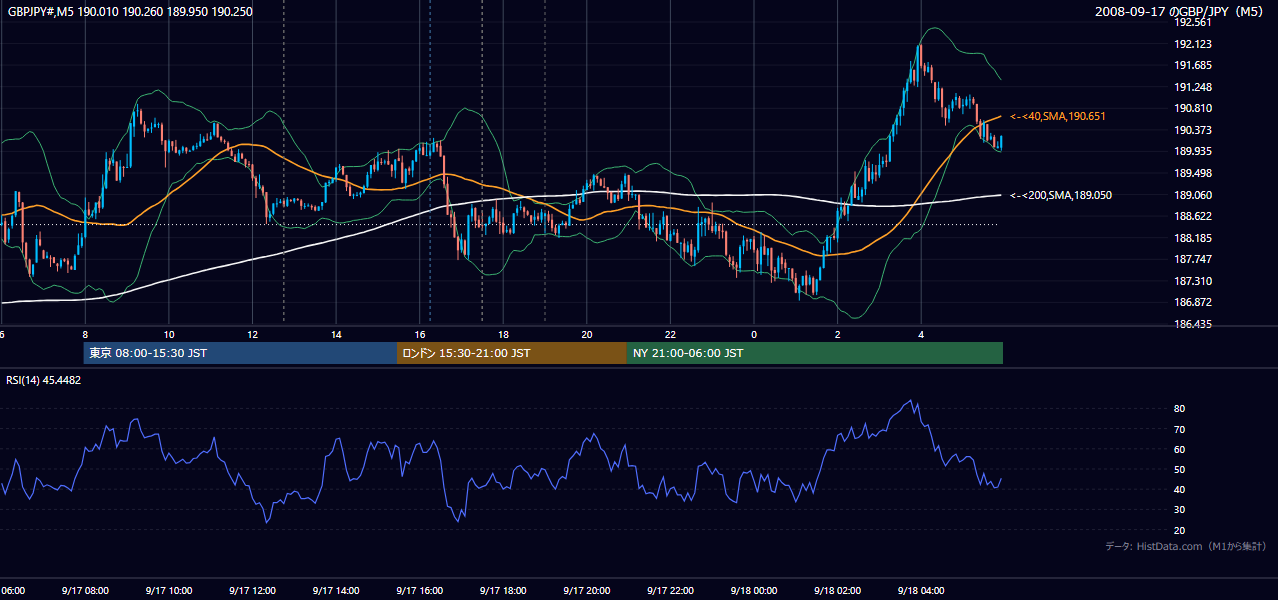1278x600 pixels.
Task: Click hour tick 16 under the price chart
Action: tap(420, 335)
